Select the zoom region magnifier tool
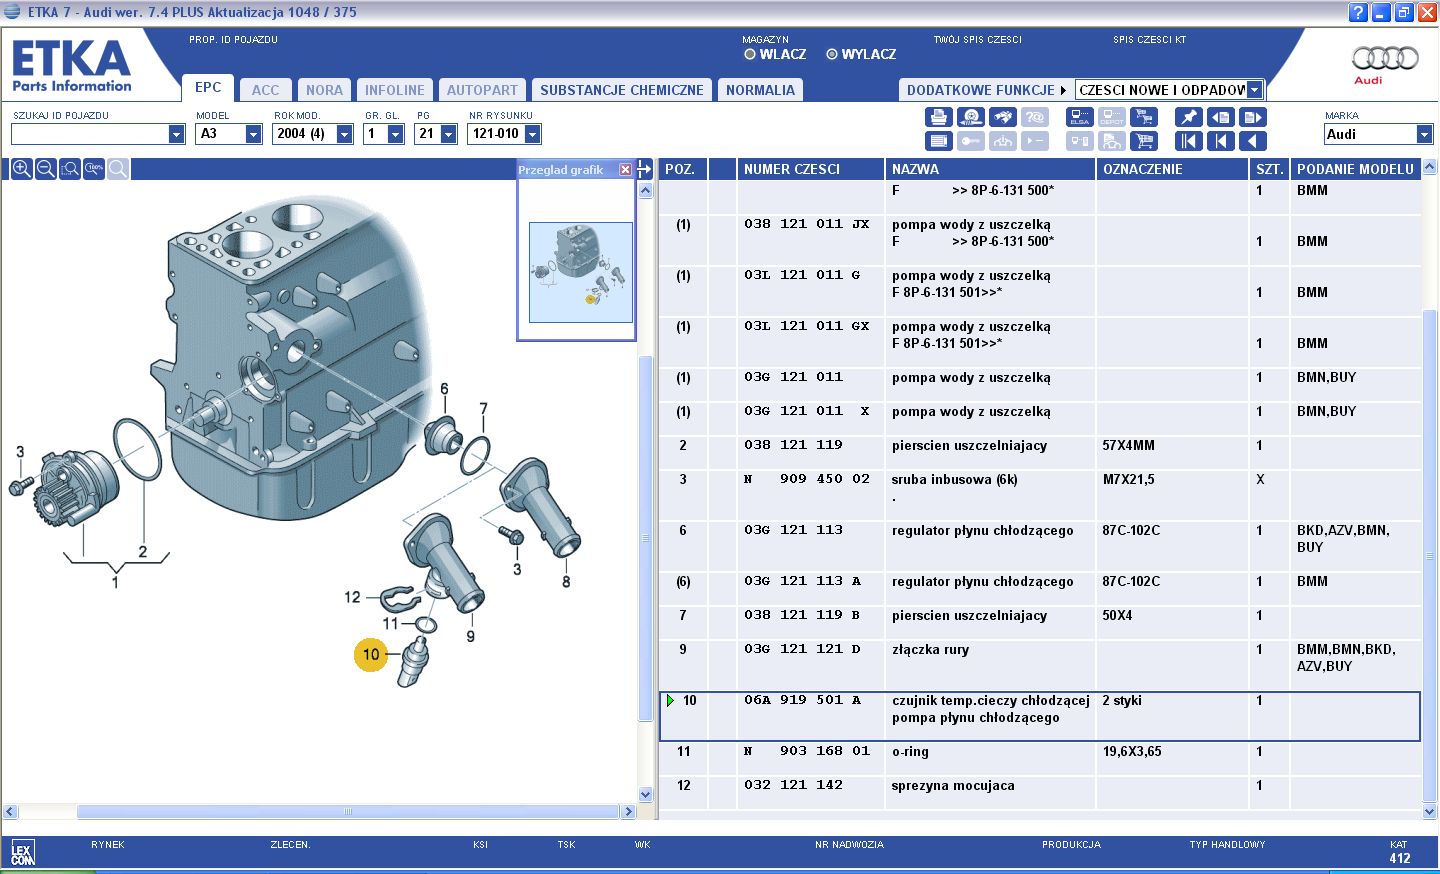This screenshot has width=1440, height=874. tap(69, 169)
